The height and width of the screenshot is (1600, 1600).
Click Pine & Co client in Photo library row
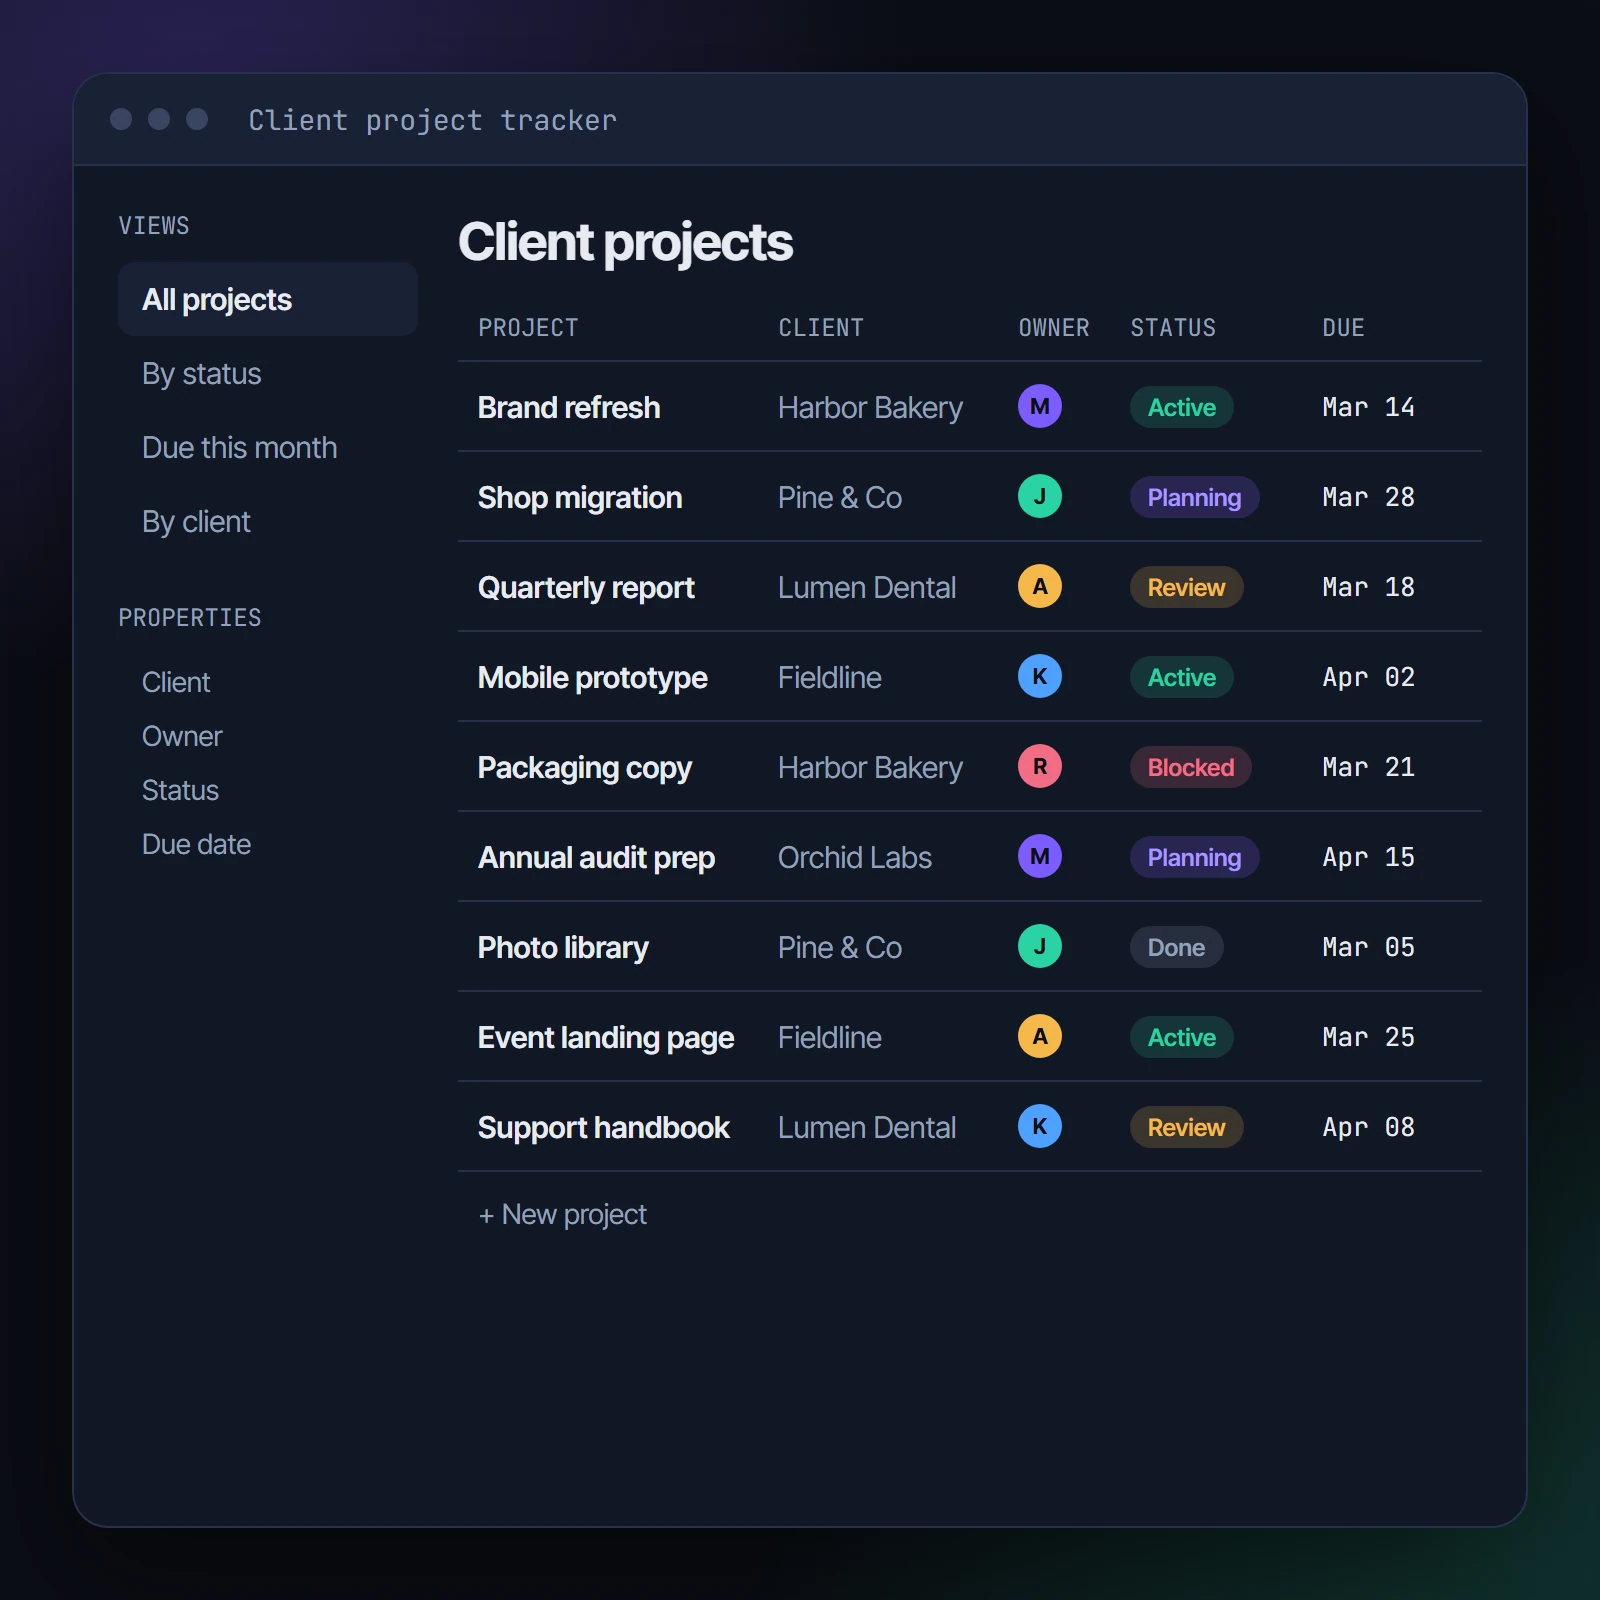tap(840, 947)
